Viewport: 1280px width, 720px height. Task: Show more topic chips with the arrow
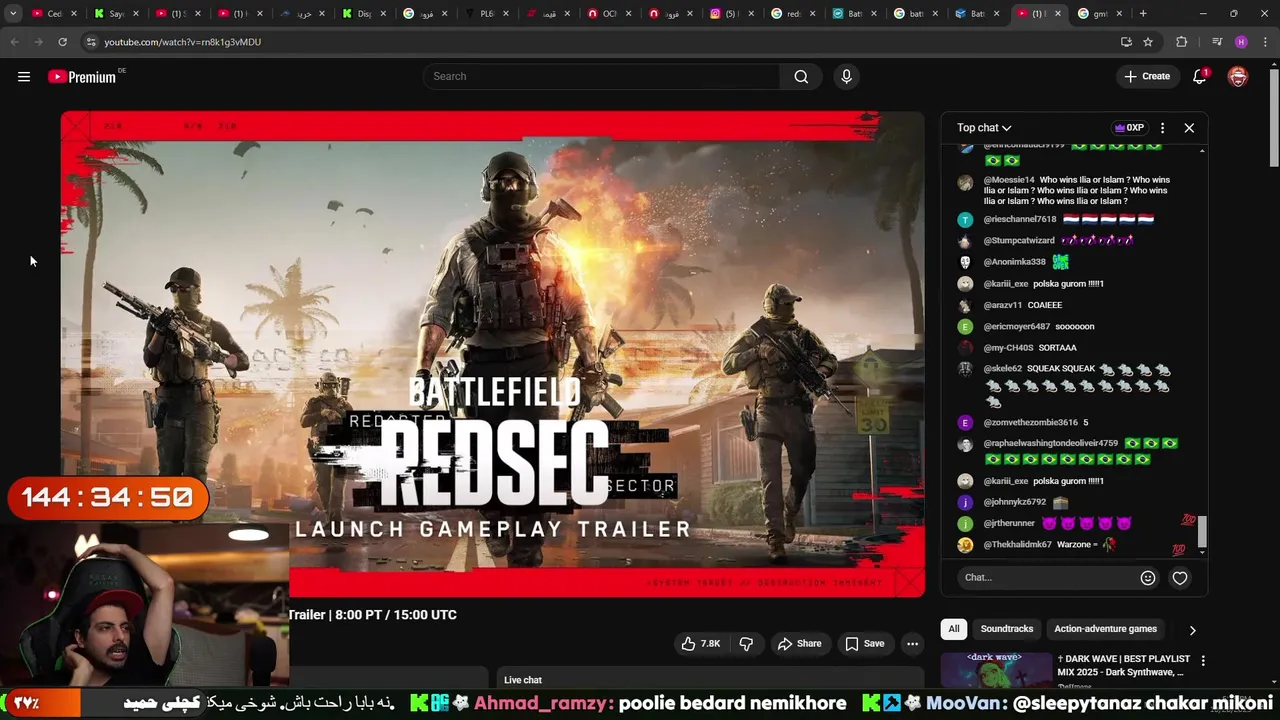point(1192,630)
